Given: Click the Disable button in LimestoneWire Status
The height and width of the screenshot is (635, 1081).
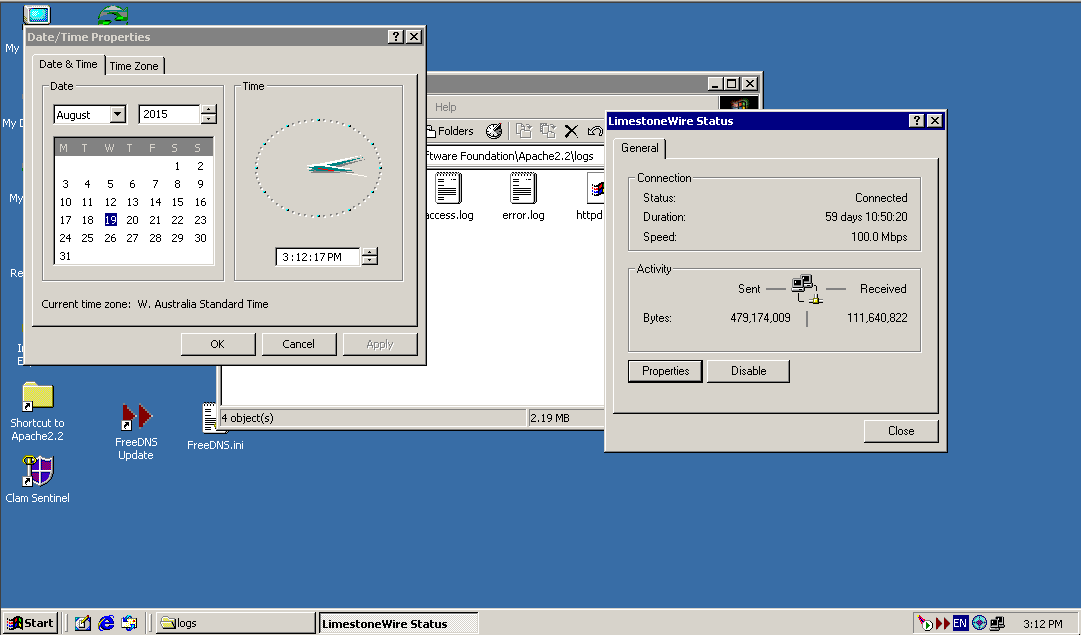Looking at the screenshot, I should [x=749, y=371].
